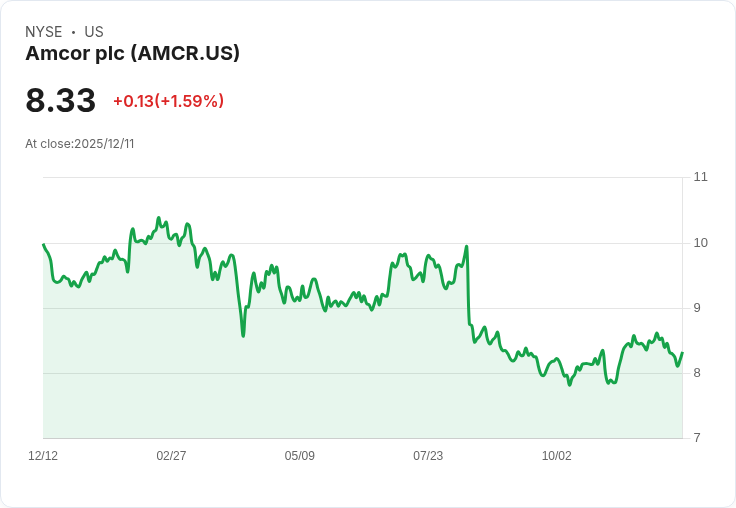Select the 12/12 date on the x-axis
Viewport: 736px width, 508px height.
[43, 456]
